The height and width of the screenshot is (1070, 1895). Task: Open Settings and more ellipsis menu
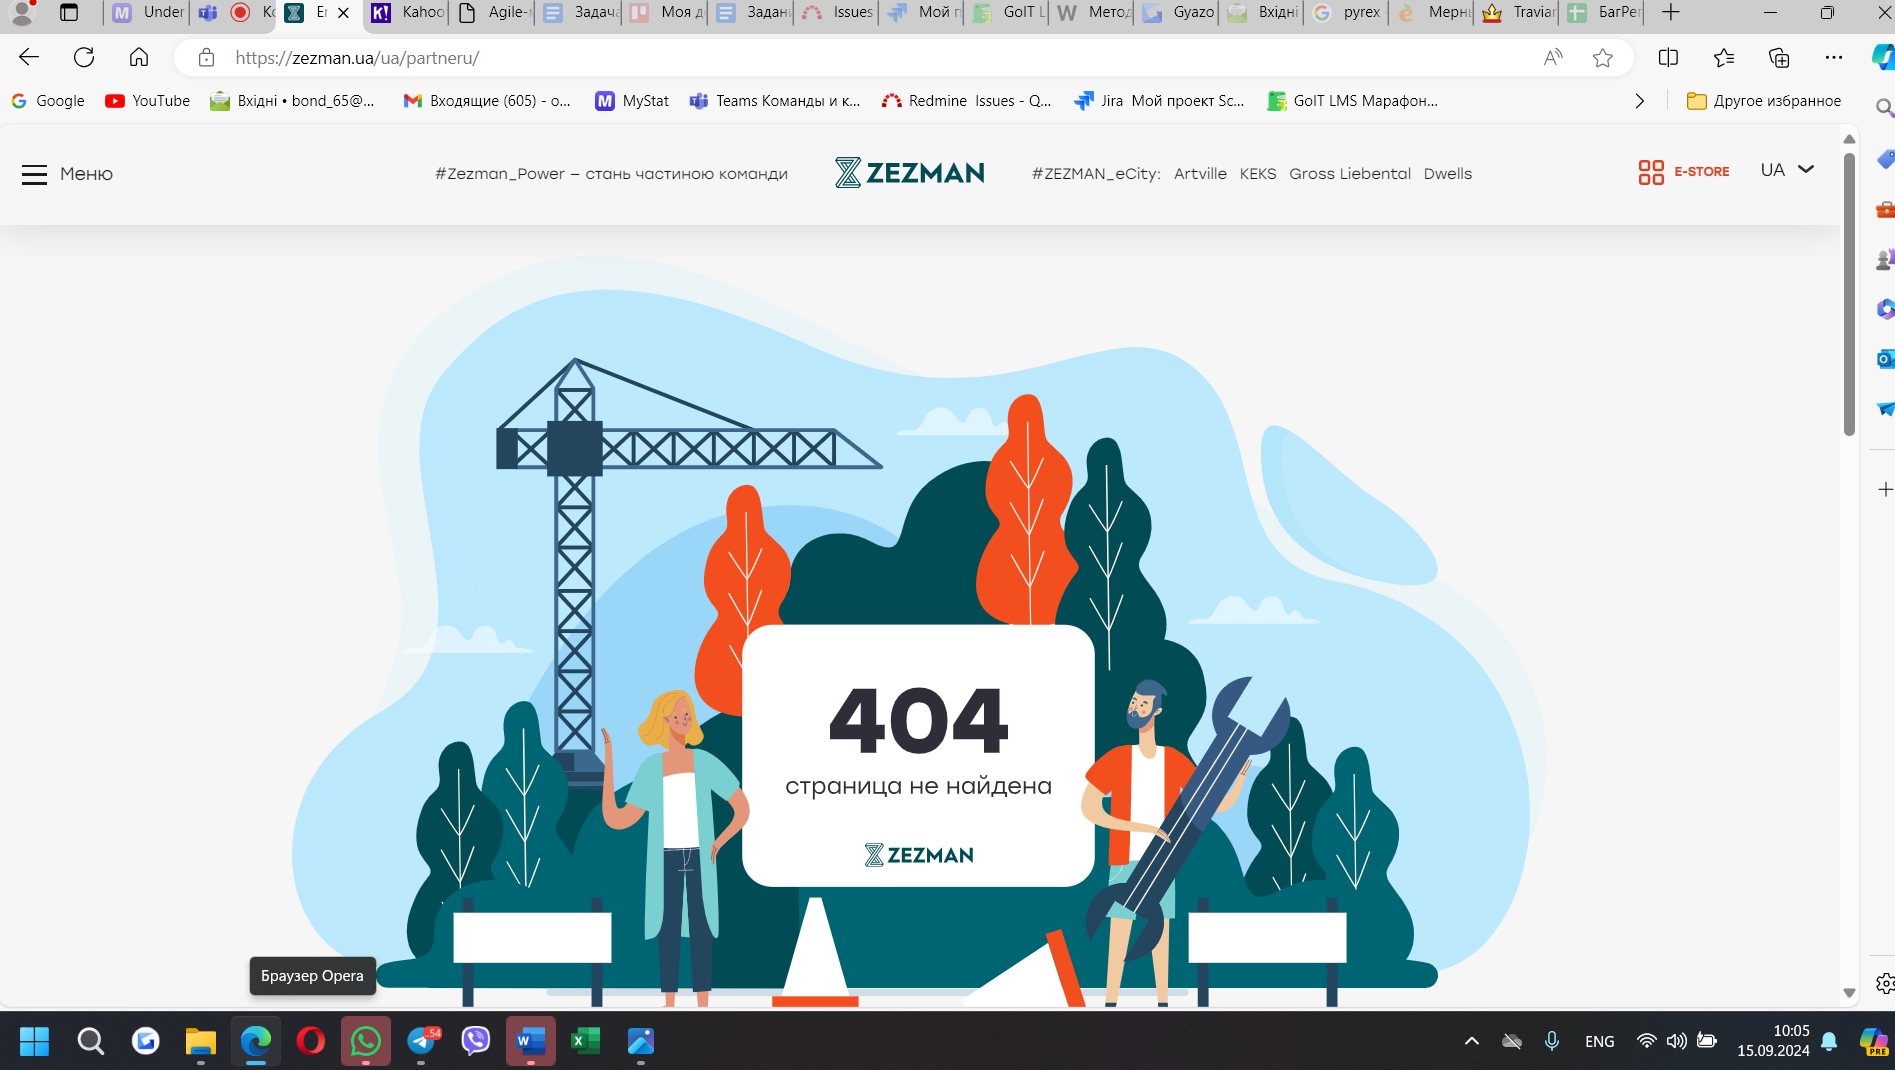(x=1833, y=58)
